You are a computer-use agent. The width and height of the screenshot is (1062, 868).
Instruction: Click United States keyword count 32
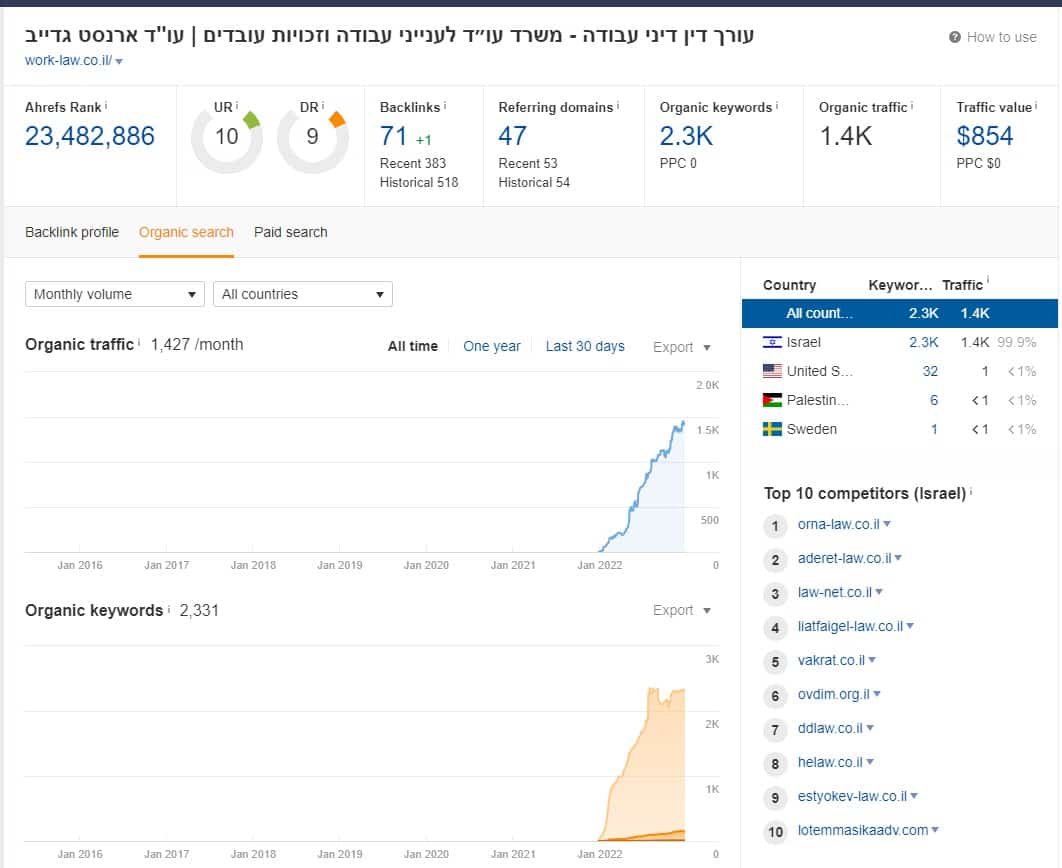pos(930,371)
